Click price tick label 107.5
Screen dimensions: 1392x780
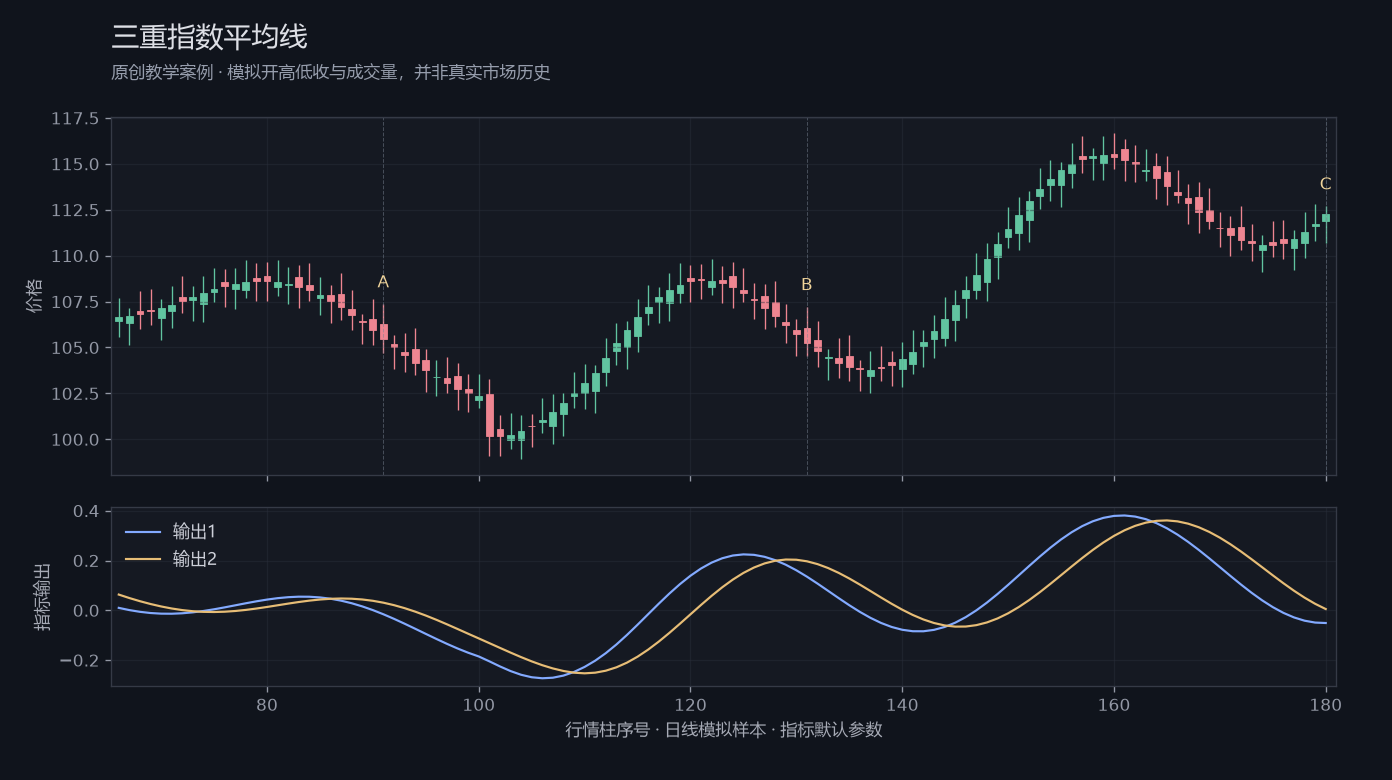point(75,302)
